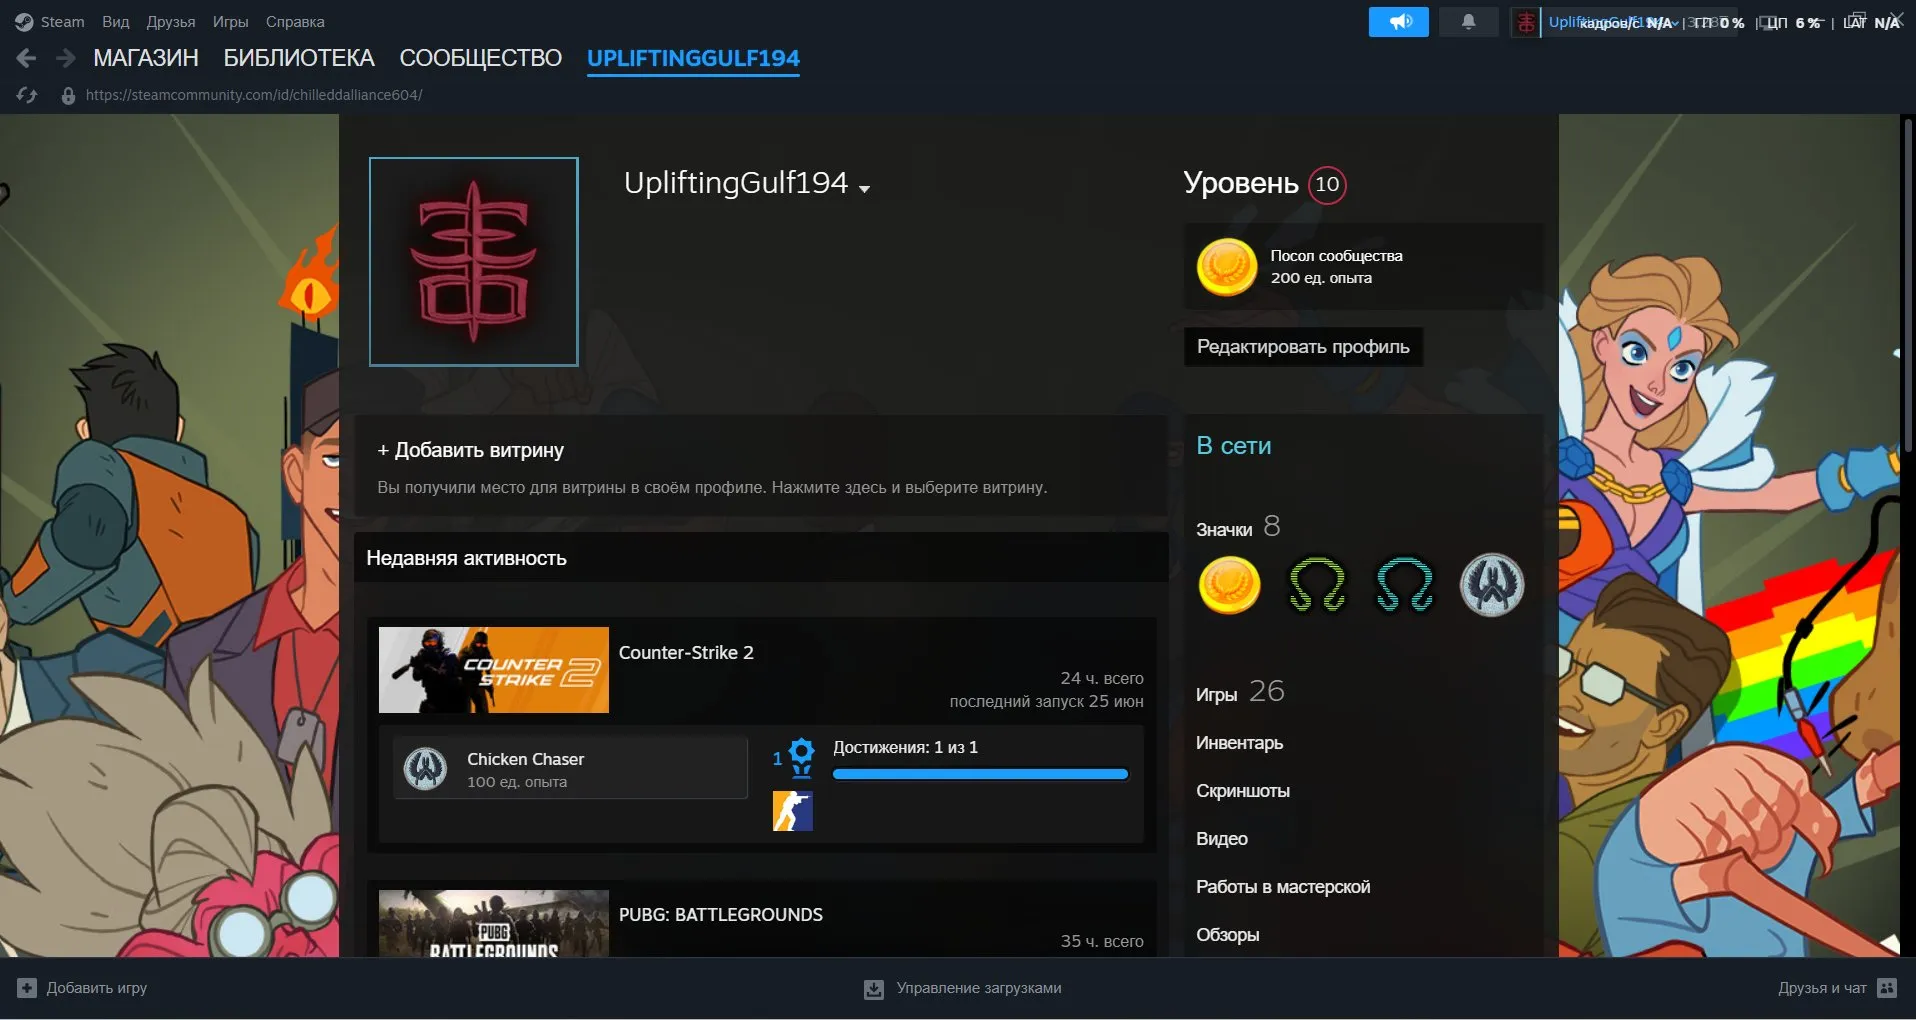Screen dimensions: 1916x1020
Task: Click the achievements progress bar
Action: tap(980, 774)
